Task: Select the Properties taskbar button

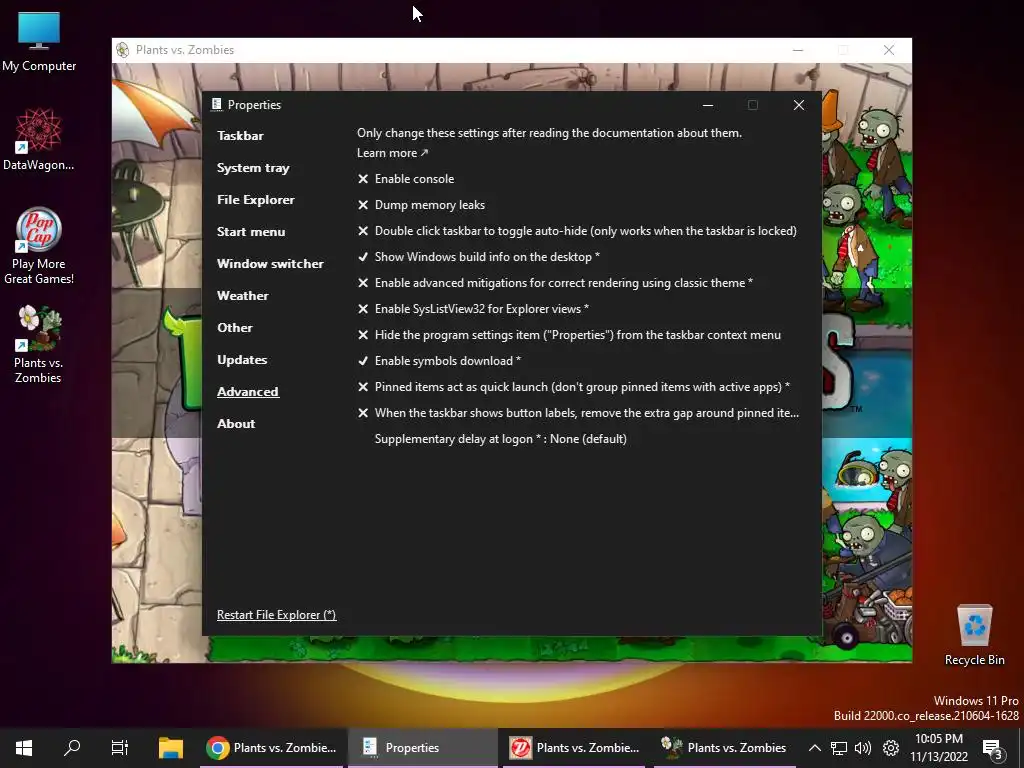Action: (423, 748)
